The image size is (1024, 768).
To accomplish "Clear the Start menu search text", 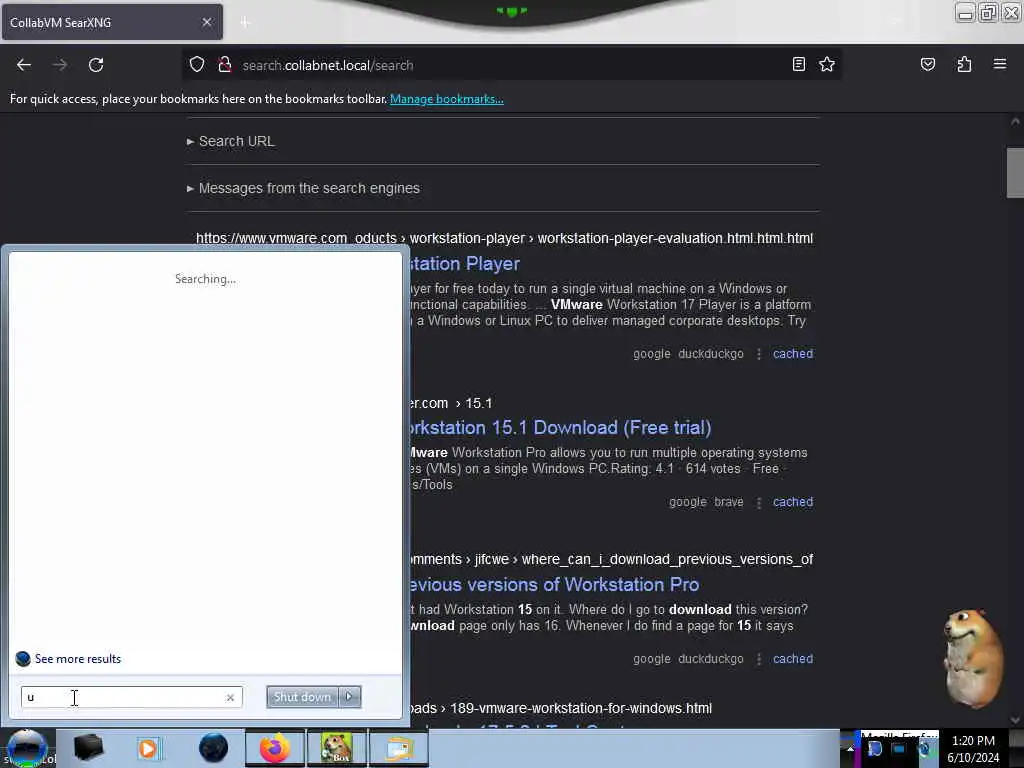I will tap(230, 697).
